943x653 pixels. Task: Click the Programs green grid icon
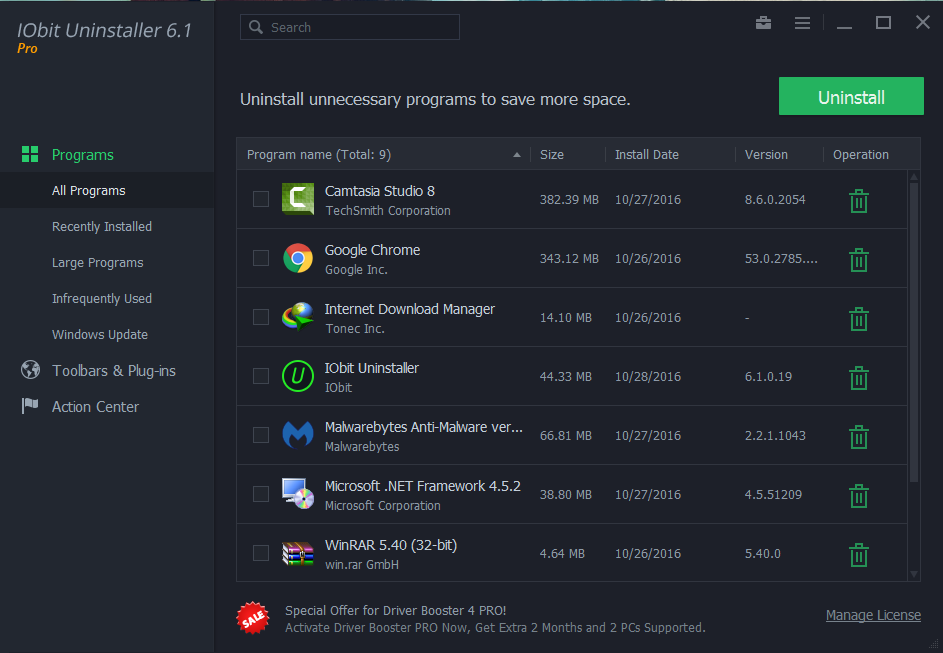pyautogui.click(x=30, y=154)
